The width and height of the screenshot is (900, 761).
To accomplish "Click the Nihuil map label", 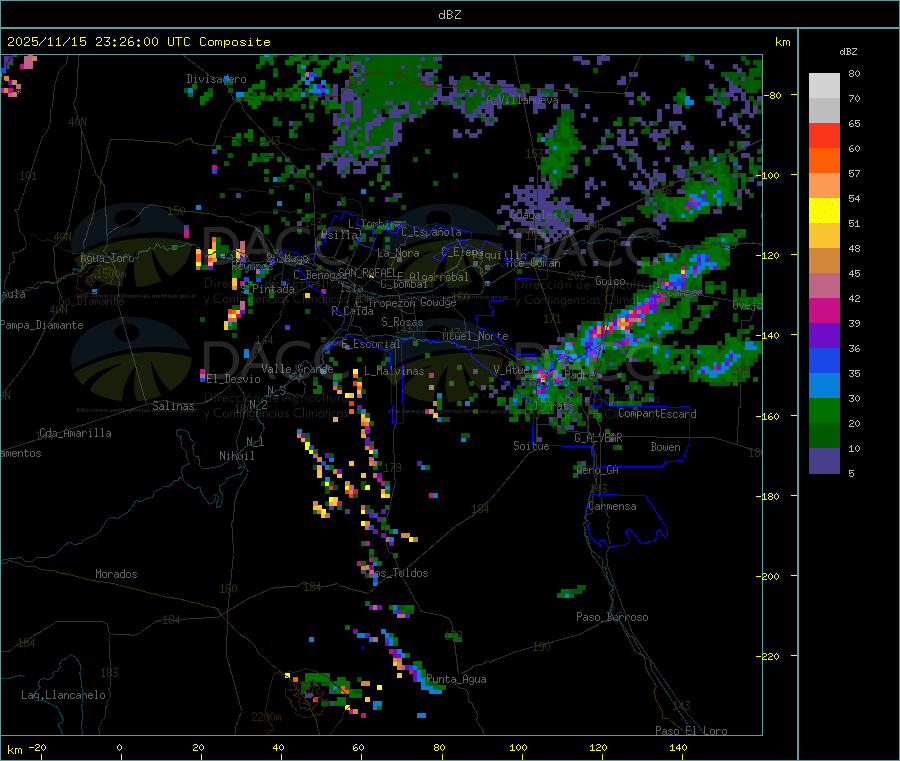I will 236,456.
